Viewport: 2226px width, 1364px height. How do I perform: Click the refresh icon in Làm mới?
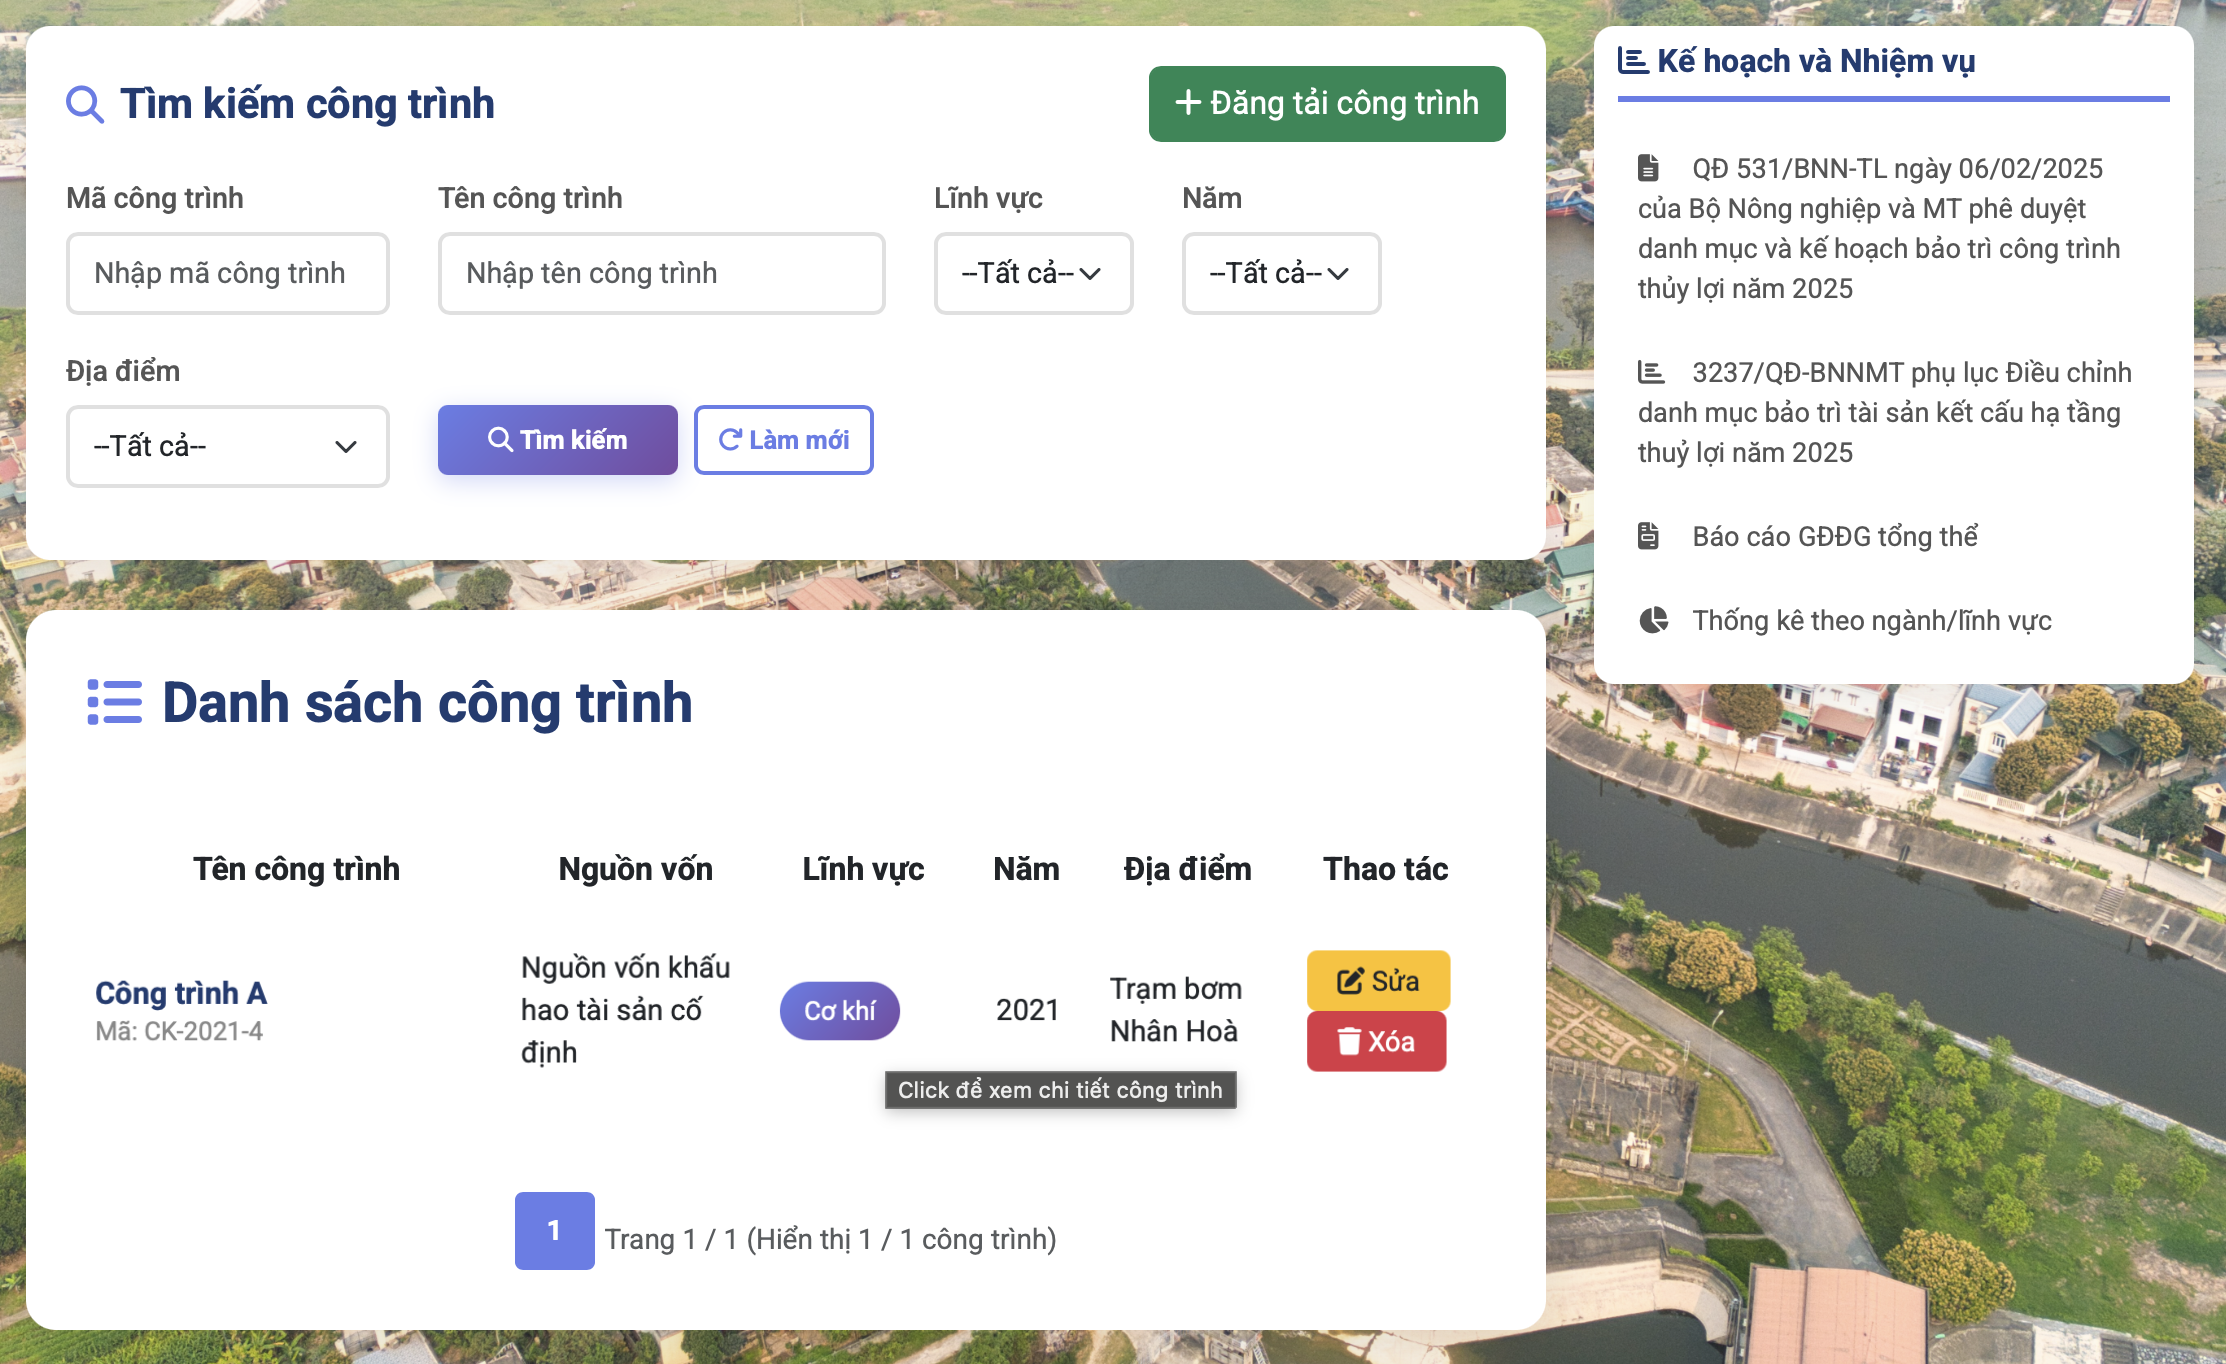(x=729, y=439)
